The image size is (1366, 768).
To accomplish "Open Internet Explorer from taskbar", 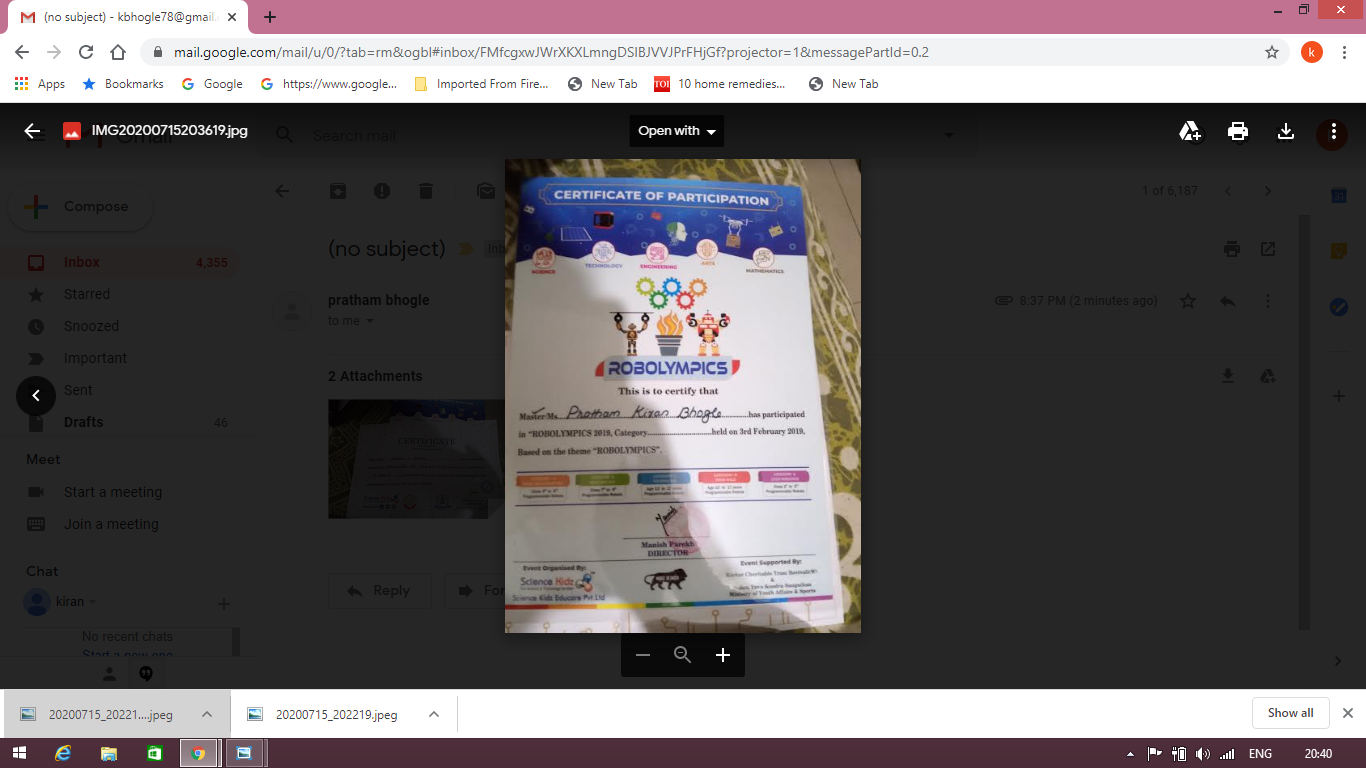I will pos(63,753).
